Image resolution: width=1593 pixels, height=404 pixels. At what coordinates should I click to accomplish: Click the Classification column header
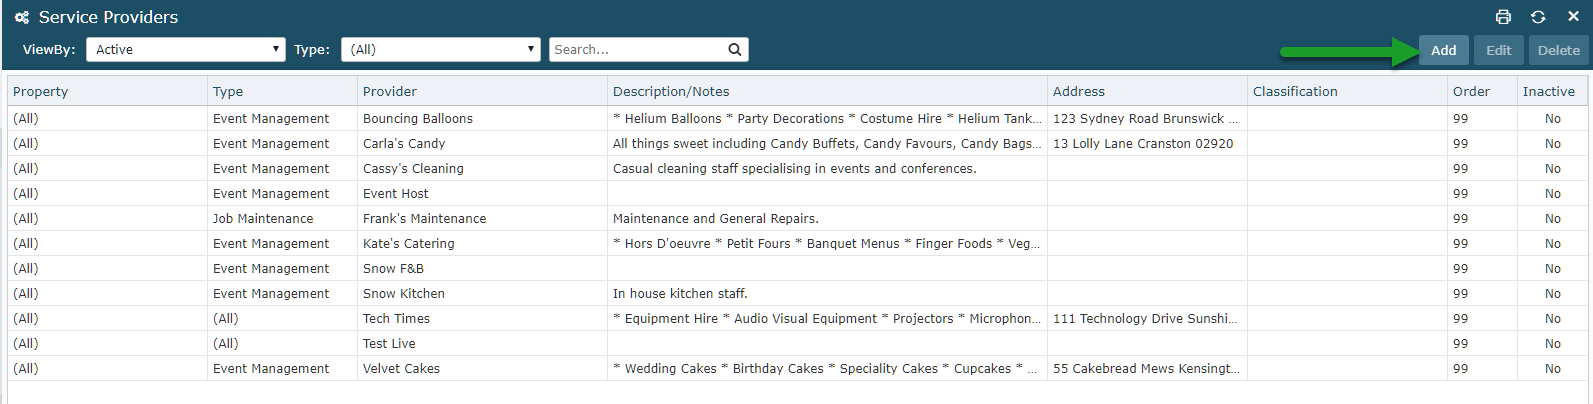pos(1295,91)
